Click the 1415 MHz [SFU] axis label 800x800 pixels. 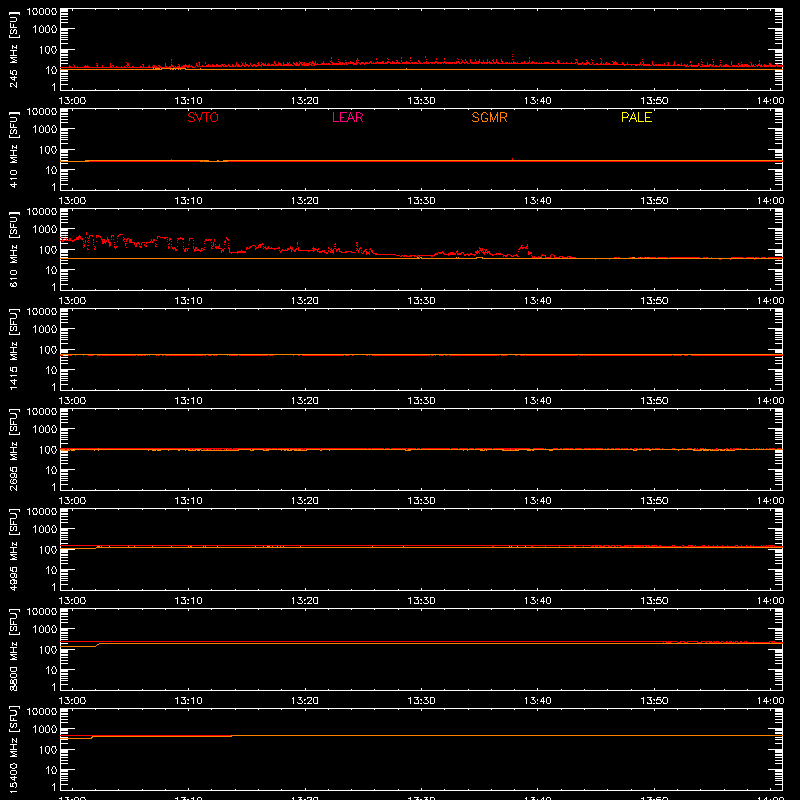point(14,349)
